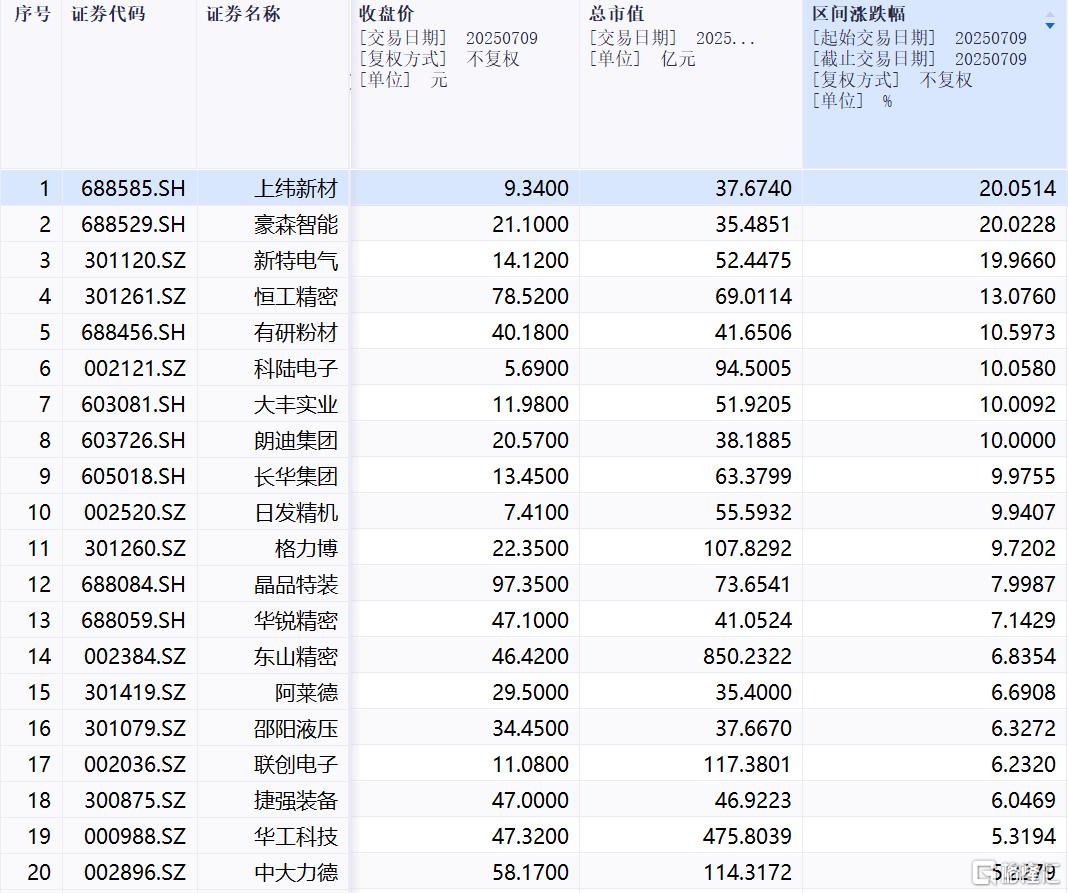Select market cap value 94.5005

[753, 369]
